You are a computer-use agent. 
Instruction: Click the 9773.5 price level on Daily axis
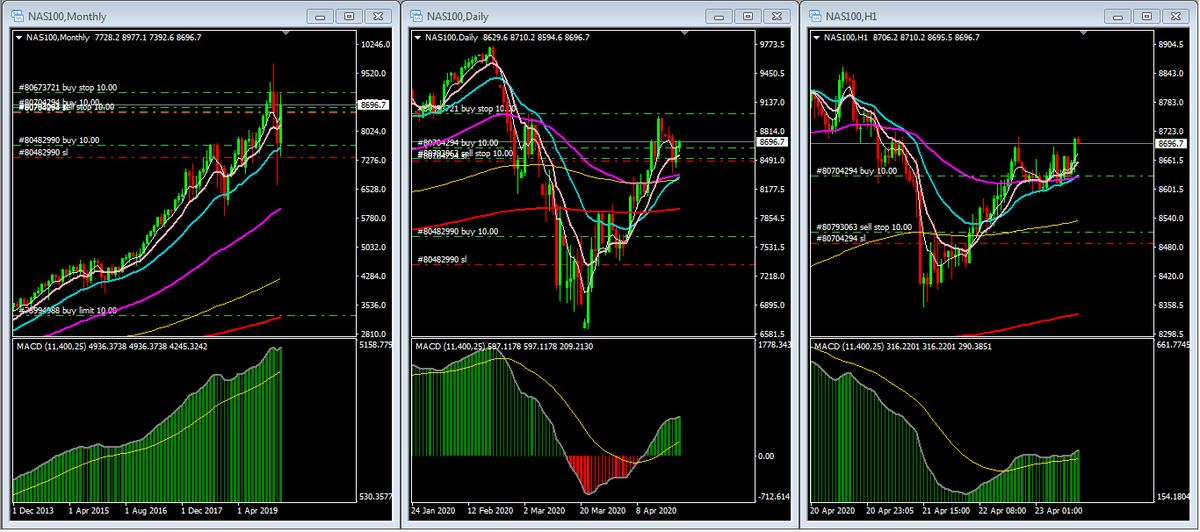773,45
